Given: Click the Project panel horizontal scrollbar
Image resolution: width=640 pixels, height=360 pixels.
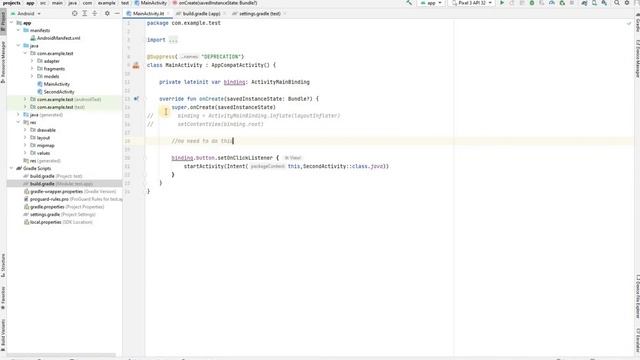Looking at the screenshot, I should [61, 355].
